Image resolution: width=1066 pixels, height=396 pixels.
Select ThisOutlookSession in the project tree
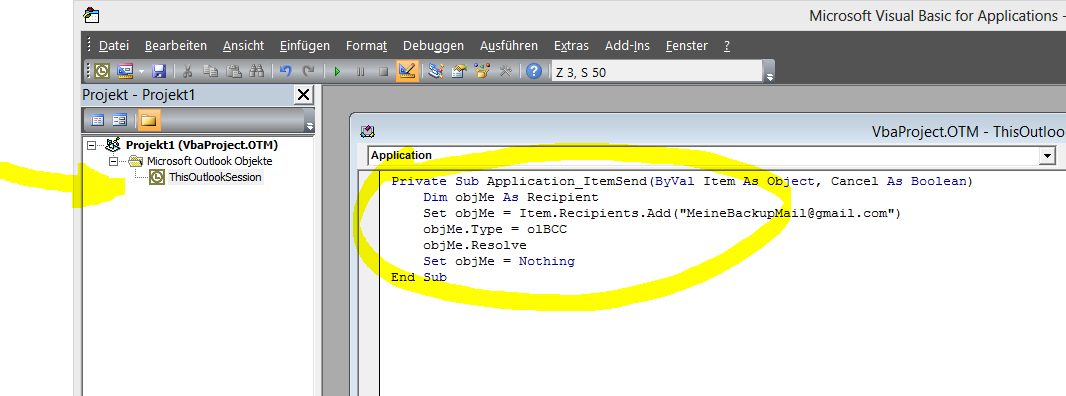[215, 177]
